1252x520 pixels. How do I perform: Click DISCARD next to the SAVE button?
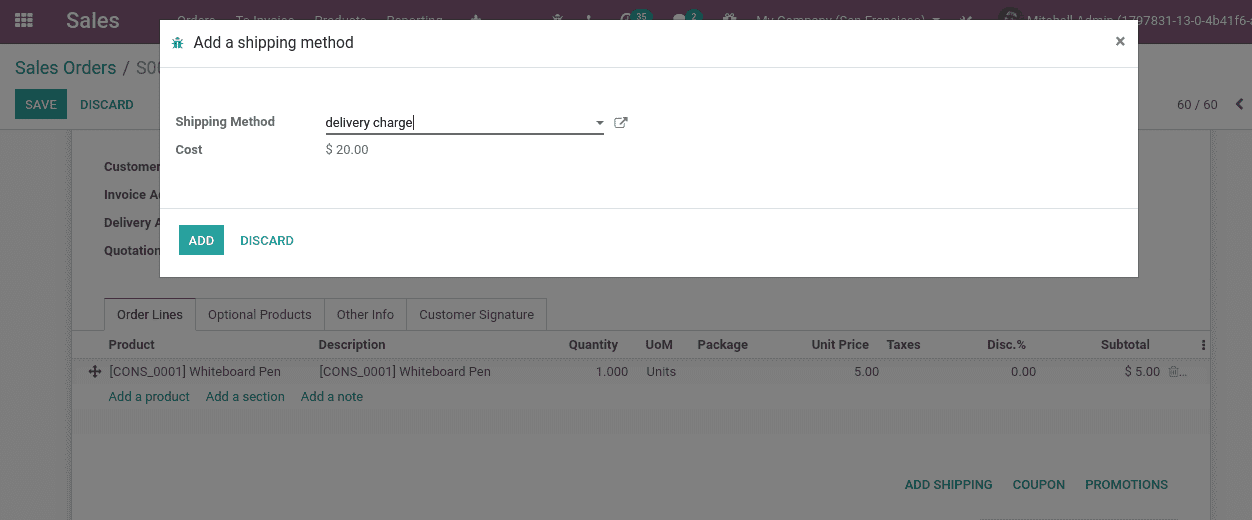coord(107,105)
